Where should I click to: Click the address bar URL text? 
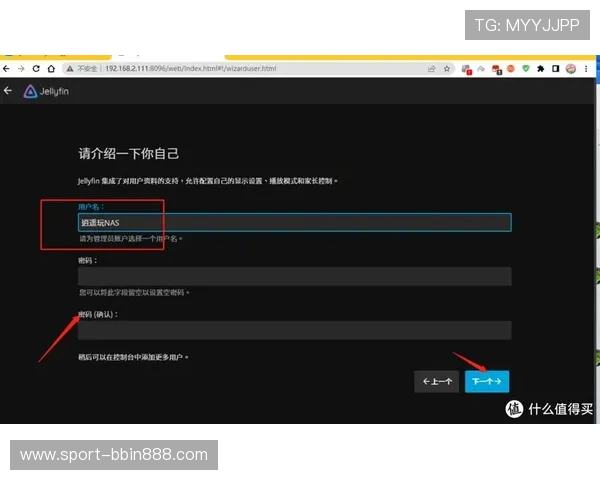point(191,69)
